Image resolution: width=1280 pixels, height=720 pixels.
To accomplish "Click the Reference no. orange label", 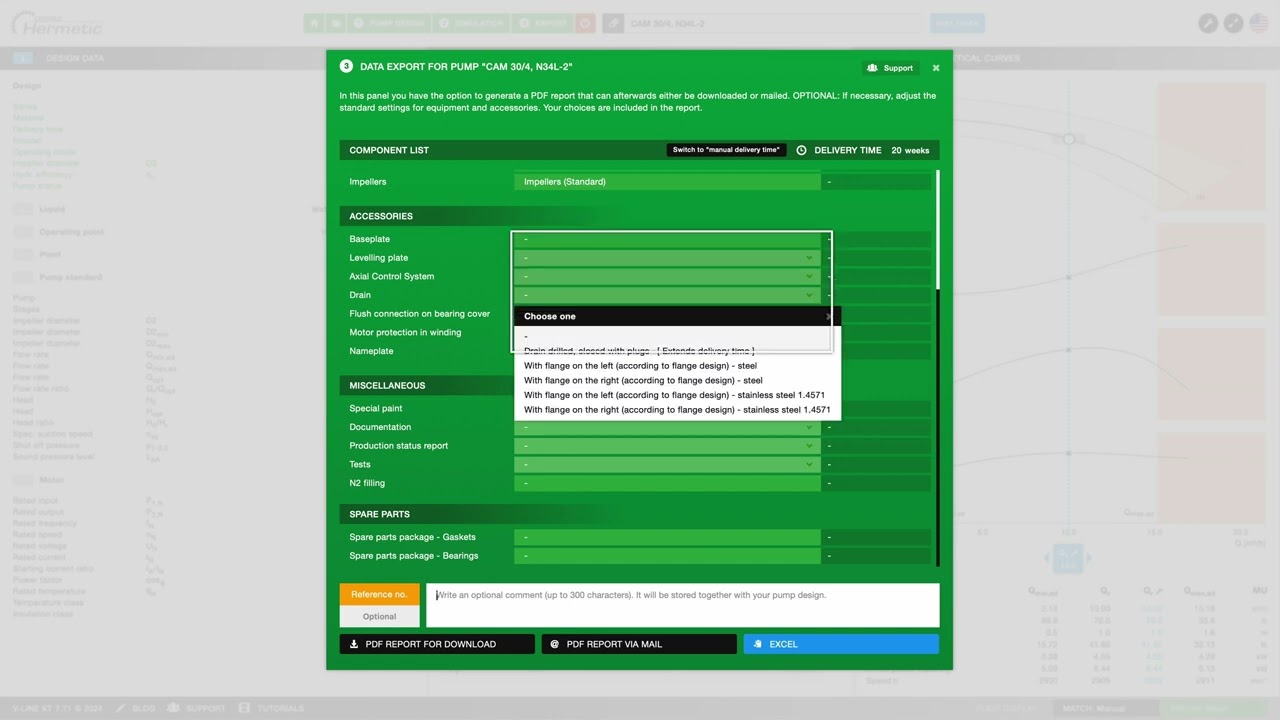I will point(379,594).
